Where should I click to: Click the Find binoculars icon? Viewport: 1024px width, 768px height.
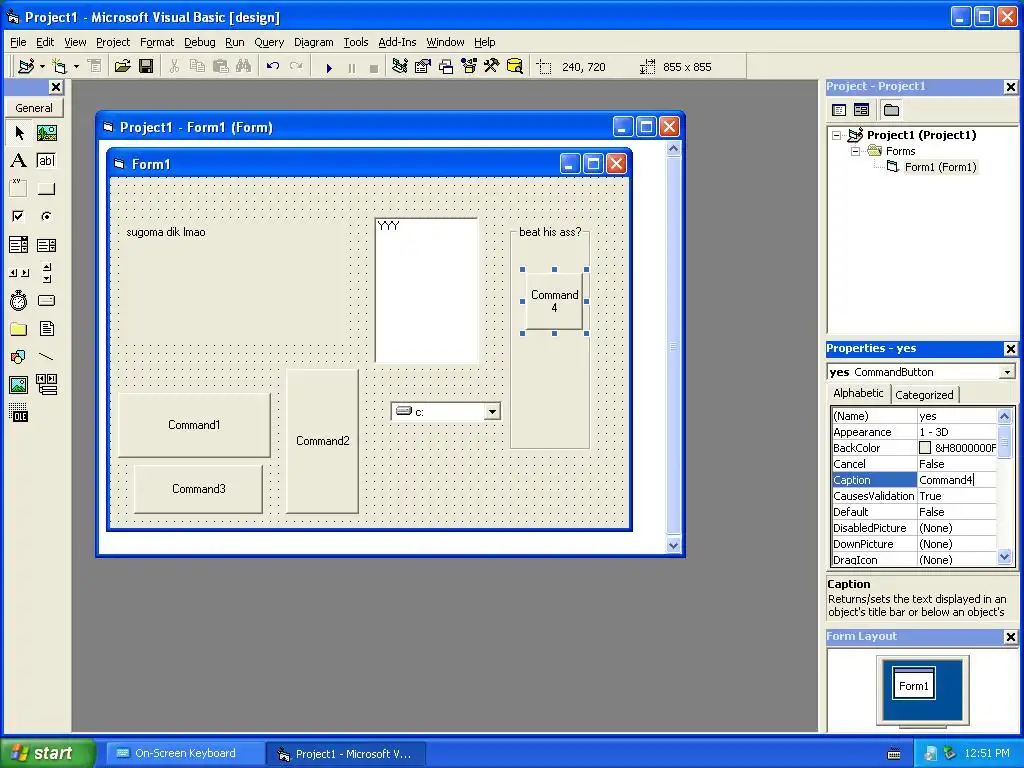click(x=244, y=67)
